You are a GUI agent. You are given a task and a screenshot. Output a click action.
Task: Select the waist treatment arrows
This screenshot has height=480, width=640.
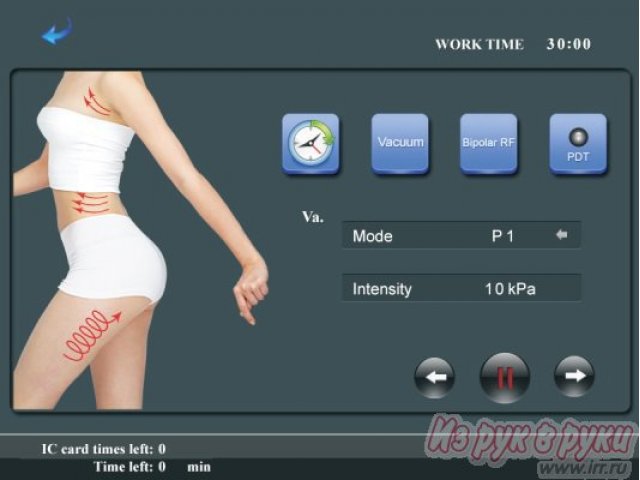92,203
